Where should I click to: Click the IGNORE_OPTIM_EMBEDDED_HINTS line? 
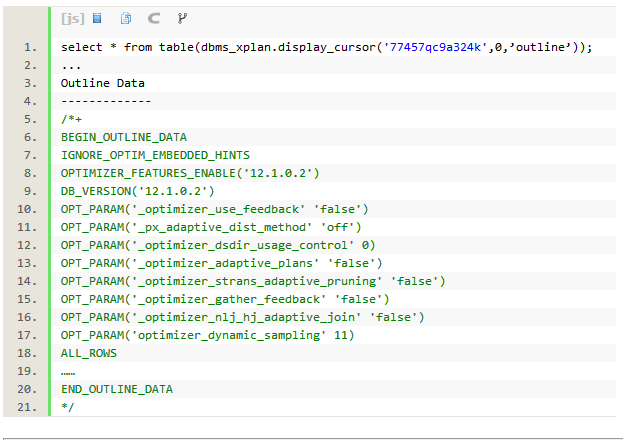(x=155, y=155)
